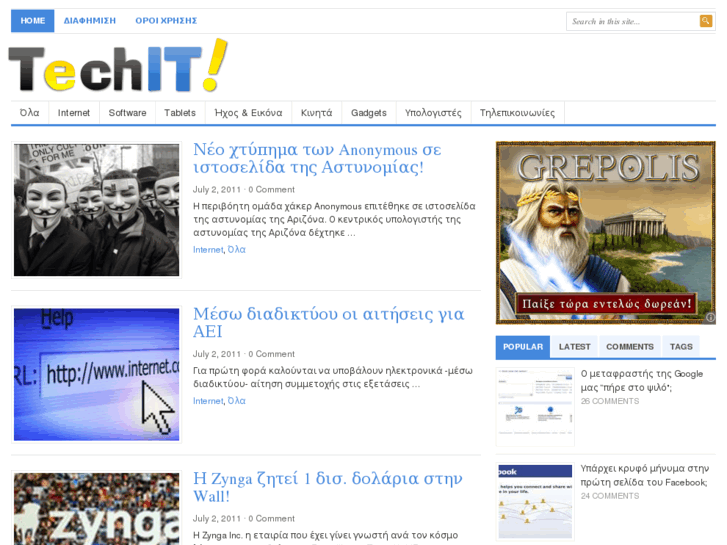Viewport: 727px width, 545px height.
Task: Click the Grepolis advertisement banner
Action: (606, 232)
